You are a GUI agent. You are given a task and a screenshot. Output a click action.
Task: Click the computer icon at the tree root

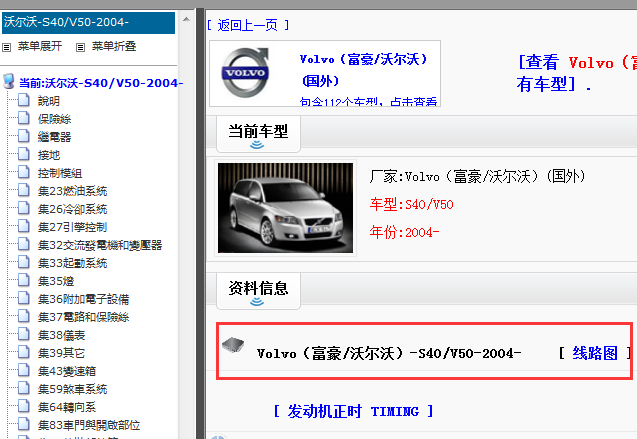pos(9,81)
